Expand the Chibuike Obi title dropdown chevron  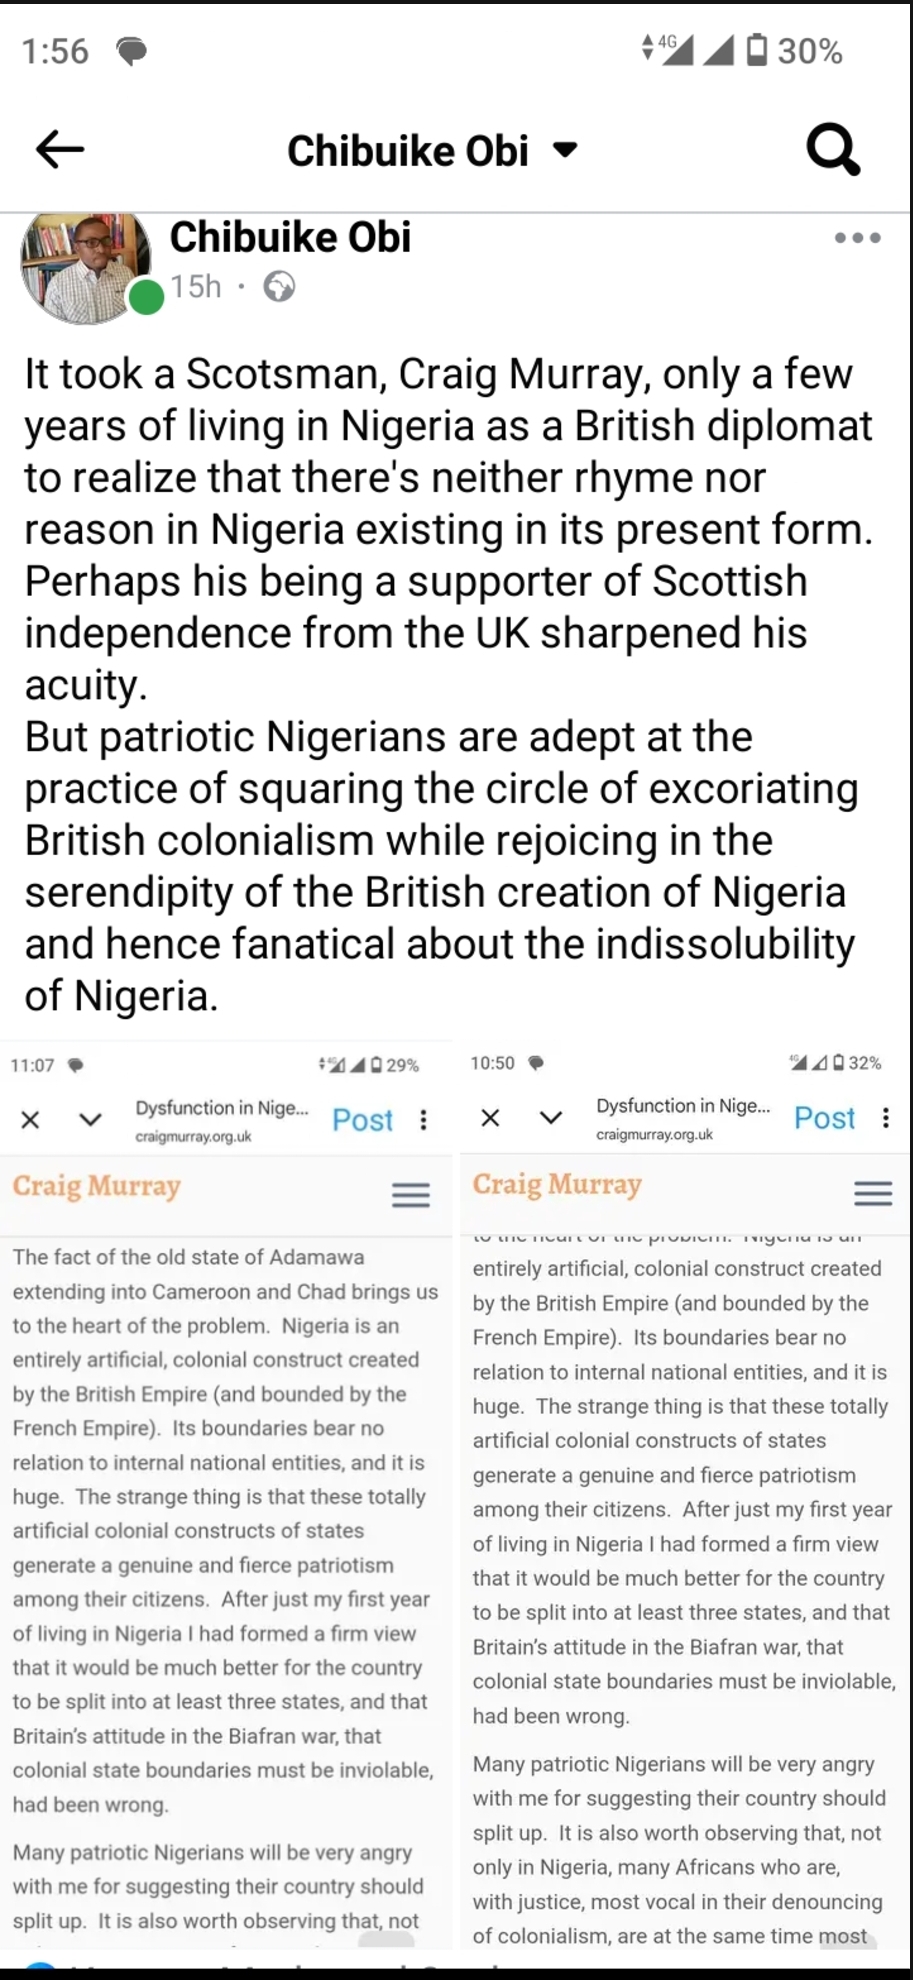[x=565, y=150]
